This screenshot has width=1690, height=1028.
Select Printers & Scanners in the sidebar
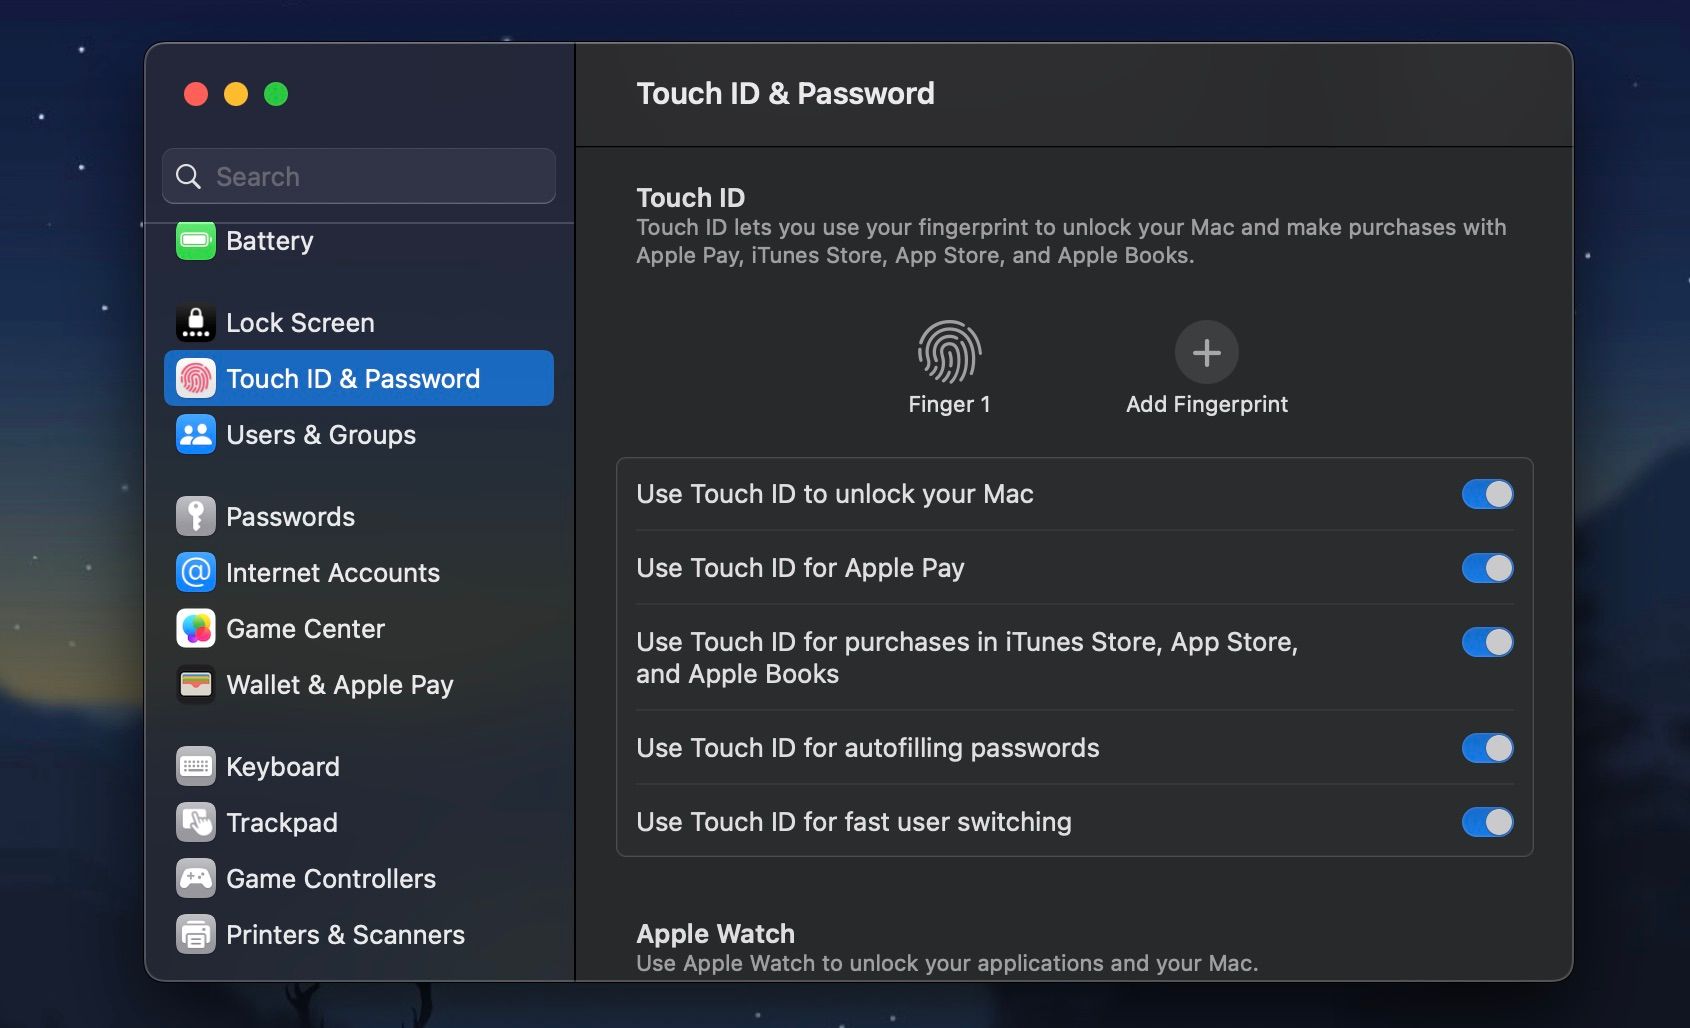196,934
